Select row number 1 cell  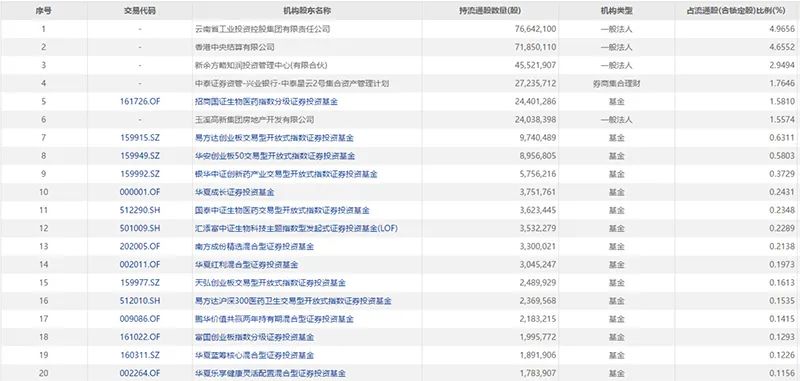pyautogui.click(x=43, y=29)
